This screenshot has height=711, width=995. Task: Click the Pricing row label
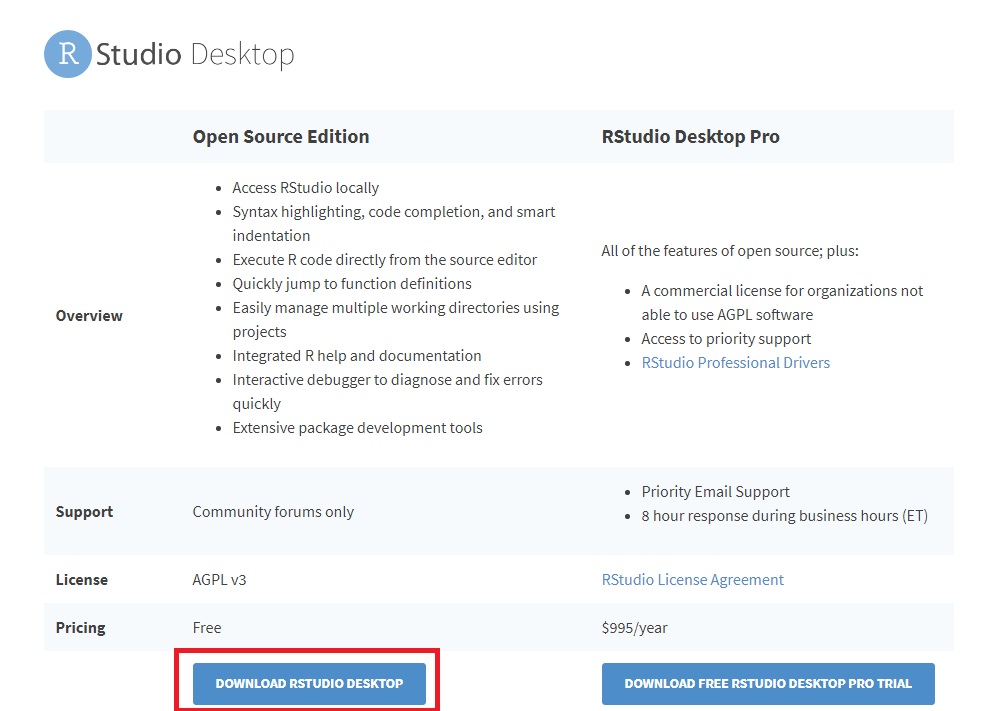[x=81, y=628]
